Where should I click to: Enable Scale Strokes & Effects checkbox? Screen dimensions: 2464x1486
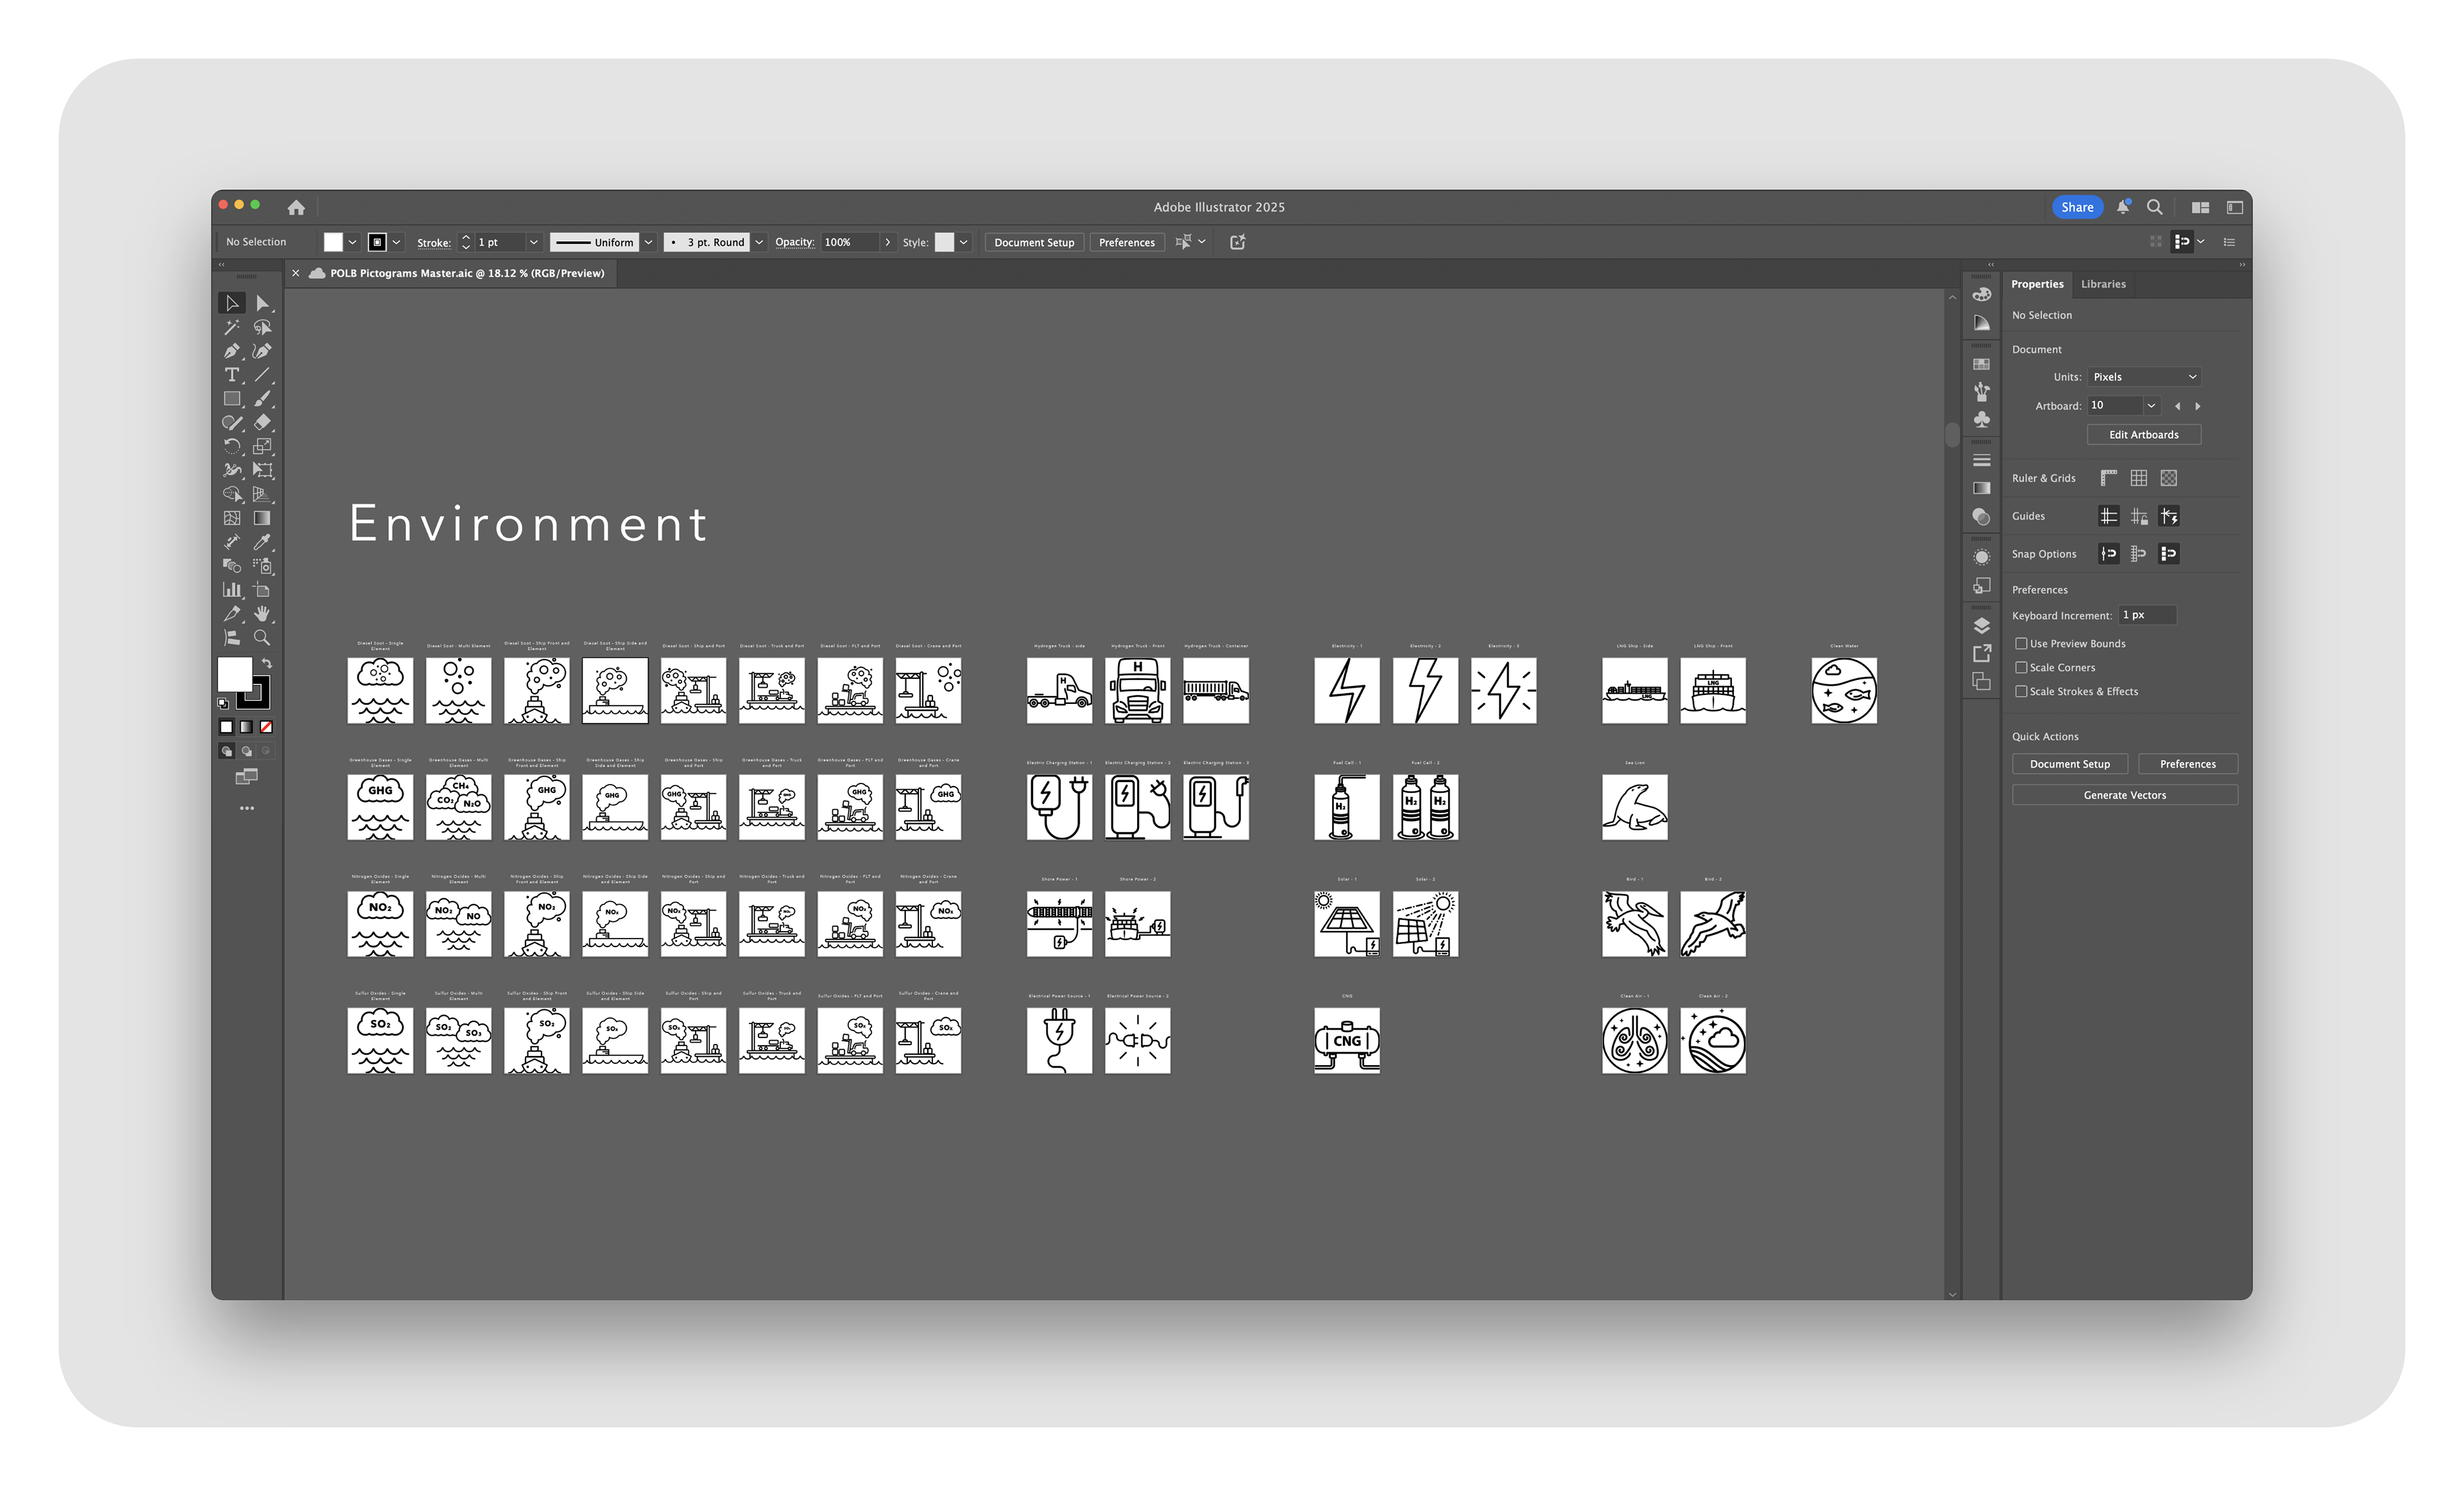pyautogui.click(x=2021, y=691)
